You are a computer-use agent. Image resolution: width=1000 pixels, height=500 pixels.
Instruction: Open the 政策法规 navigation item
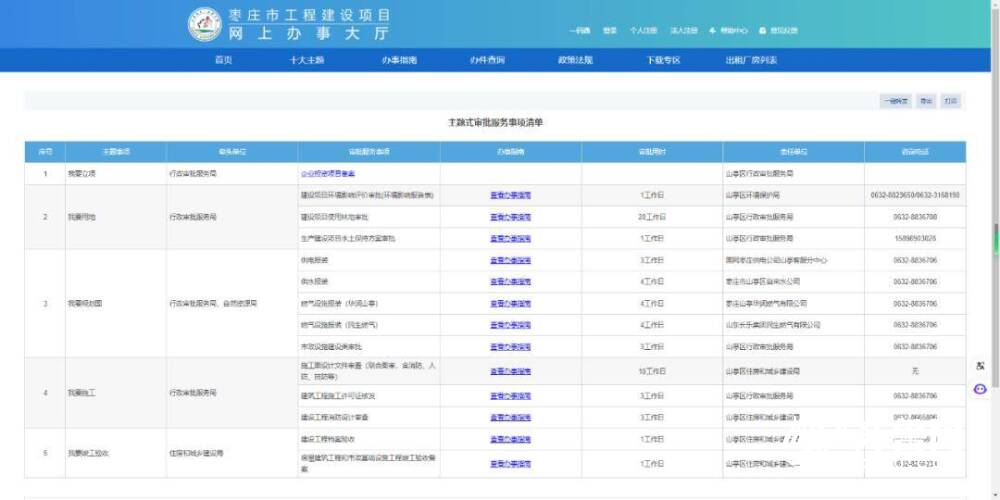[575, 61]
